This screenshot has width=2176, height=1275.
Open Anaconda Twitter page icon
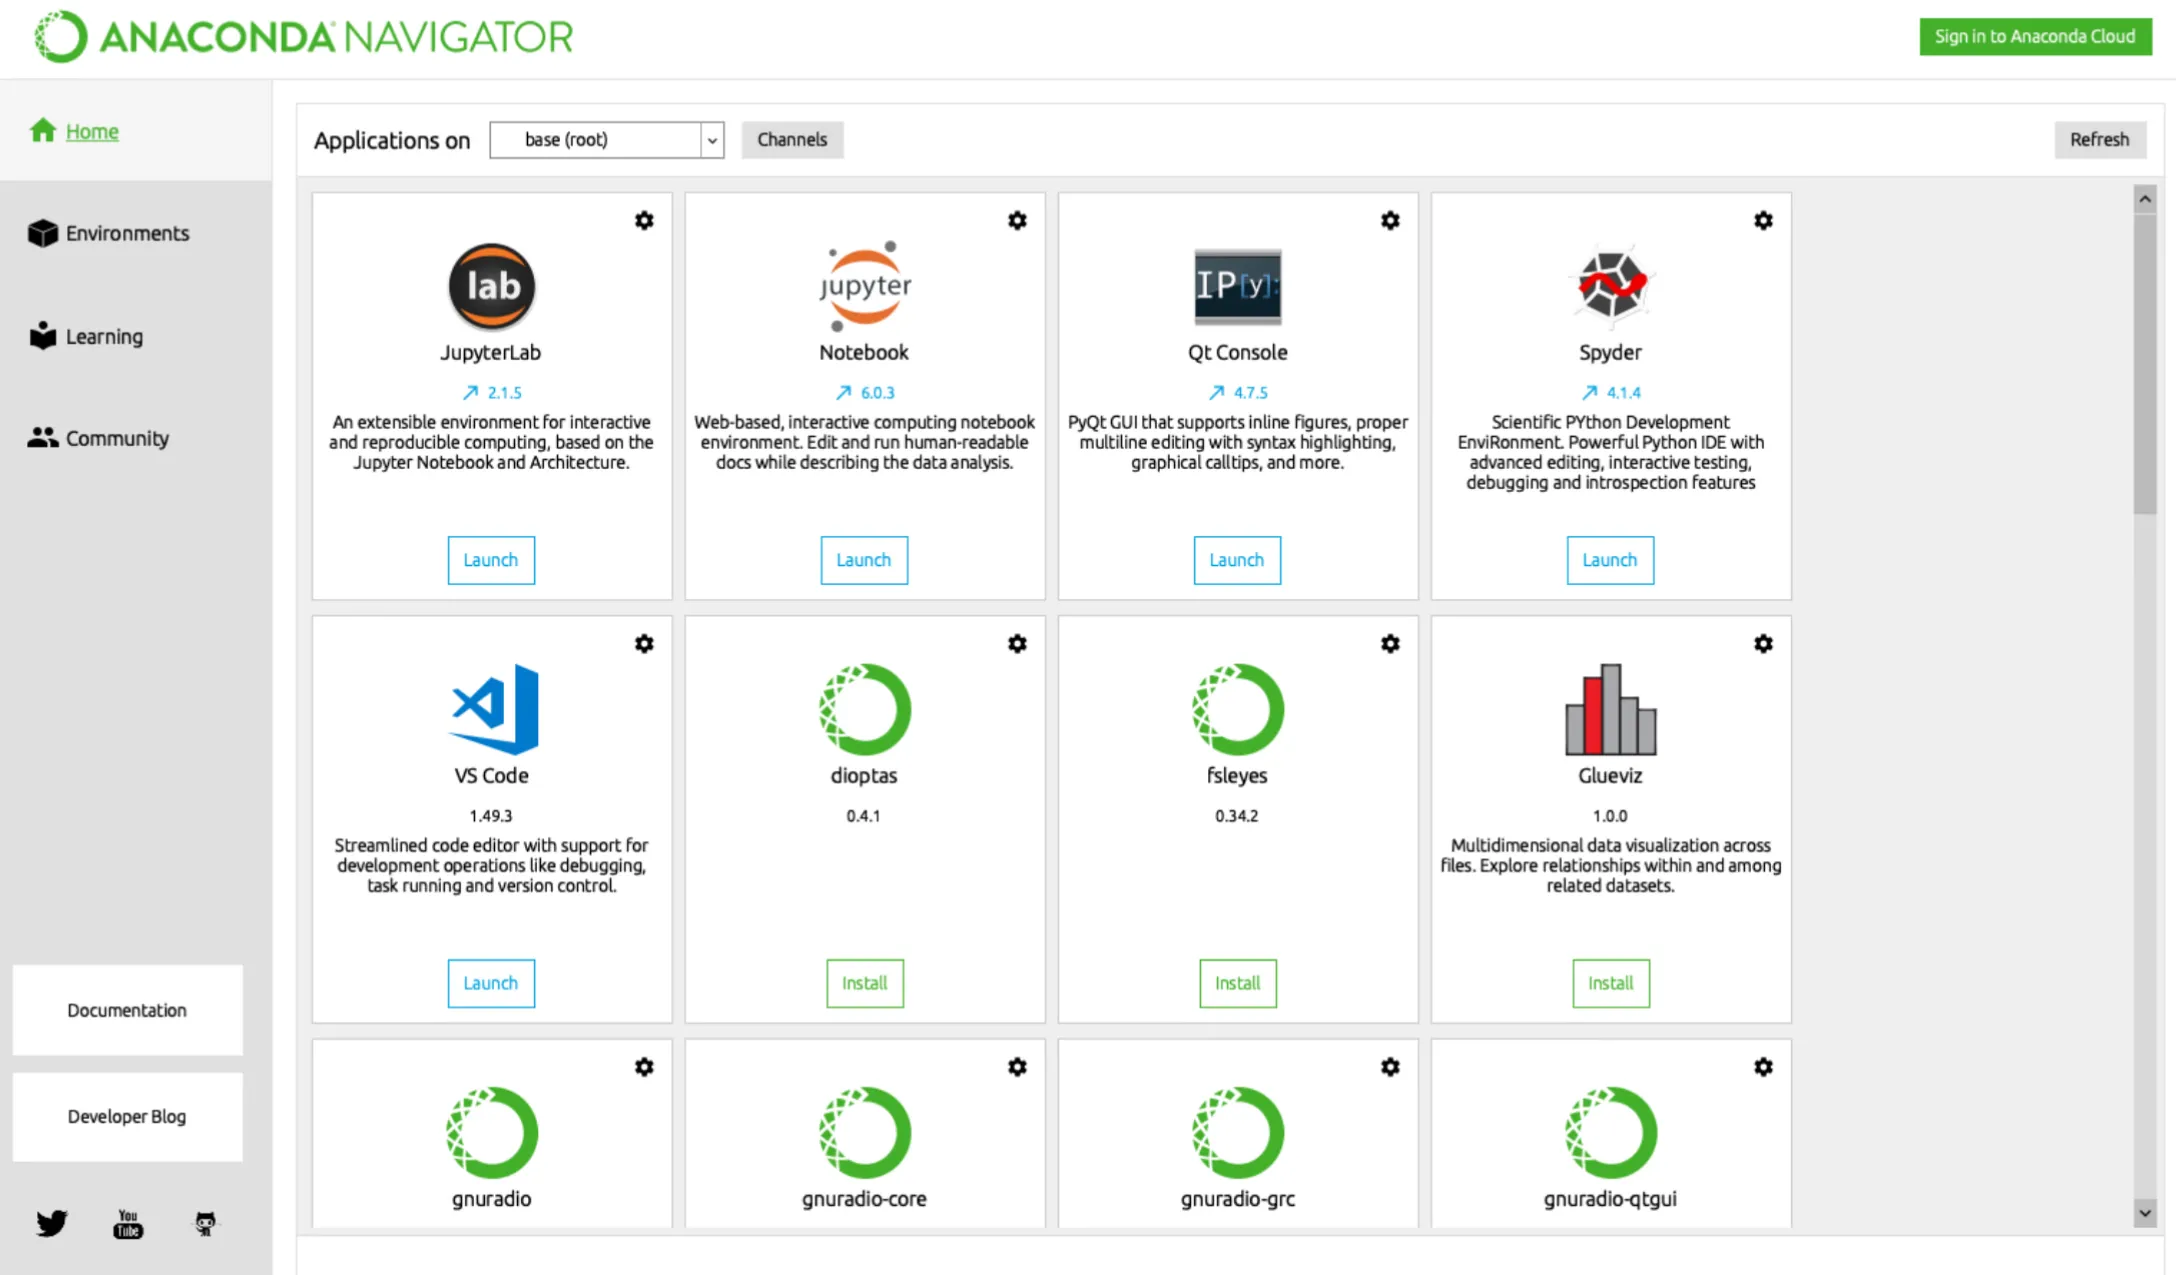point(52,1223)
